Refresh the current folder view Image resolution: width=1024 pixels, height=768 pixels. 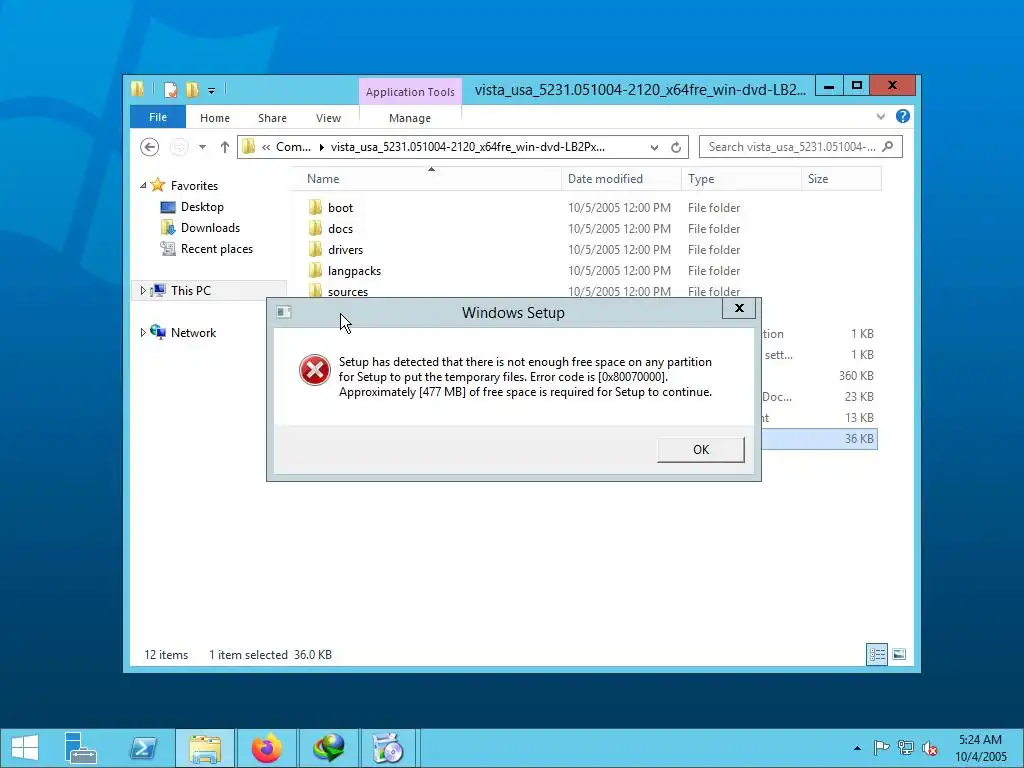click(676, 148)
